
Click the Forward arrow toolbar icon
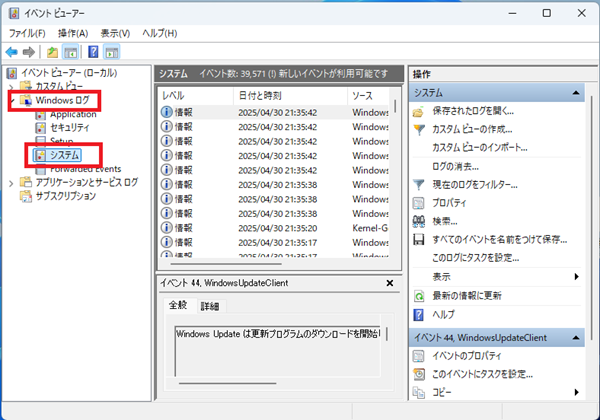[29, 52]
